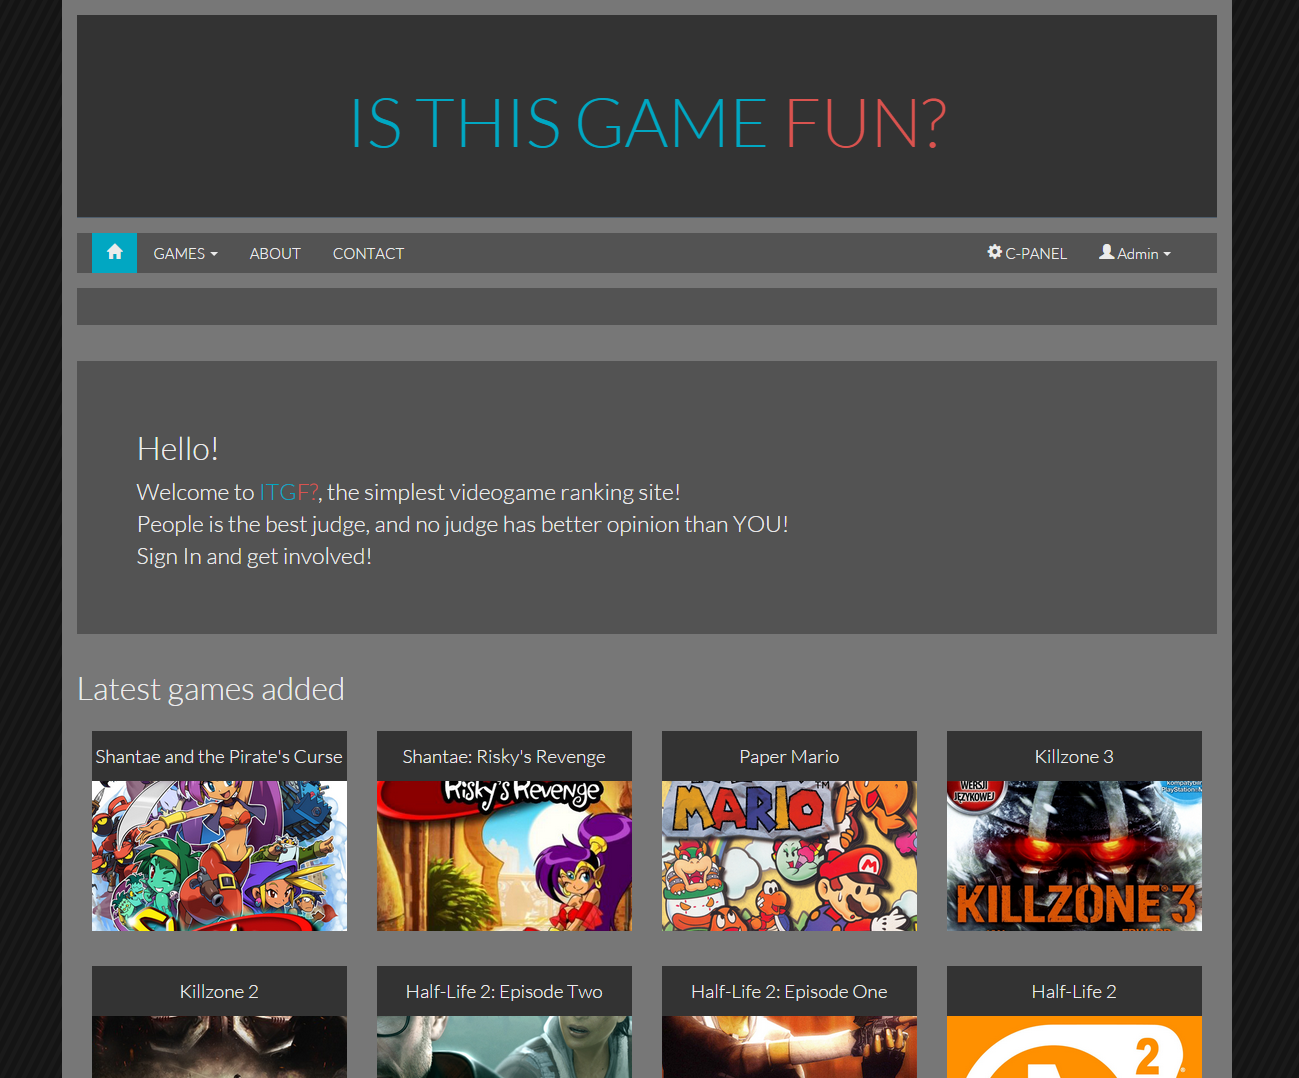Image resolution: width=1299 pixels, height=1078 pixels.
Task: Open Shantae and the Pirate's Curse title
Action: [x=219, y=757]
